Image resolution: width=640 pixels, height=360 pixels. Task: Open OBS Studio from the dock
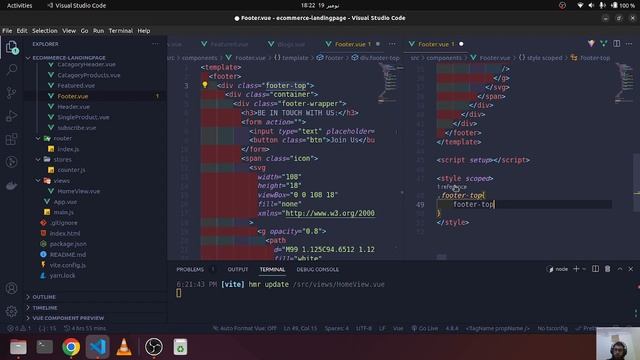pyautogui.click(x=154, y=347)
